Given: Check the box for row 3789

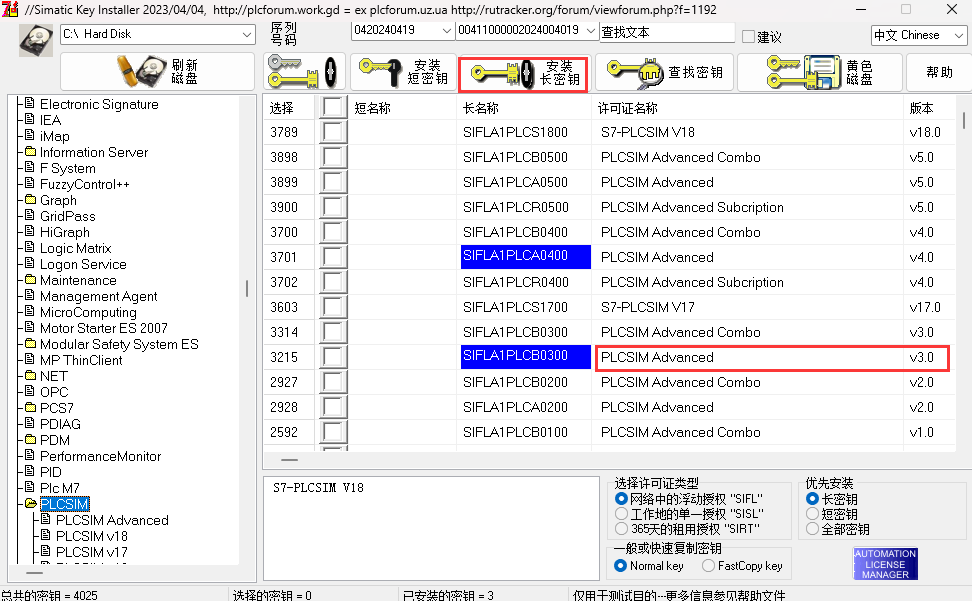Looking at the screenshot, I should 333,133.
